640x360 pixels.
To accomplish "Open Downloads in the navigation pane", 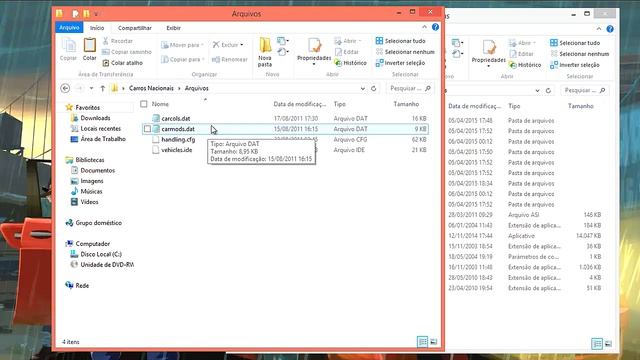I will pos(95,118).
